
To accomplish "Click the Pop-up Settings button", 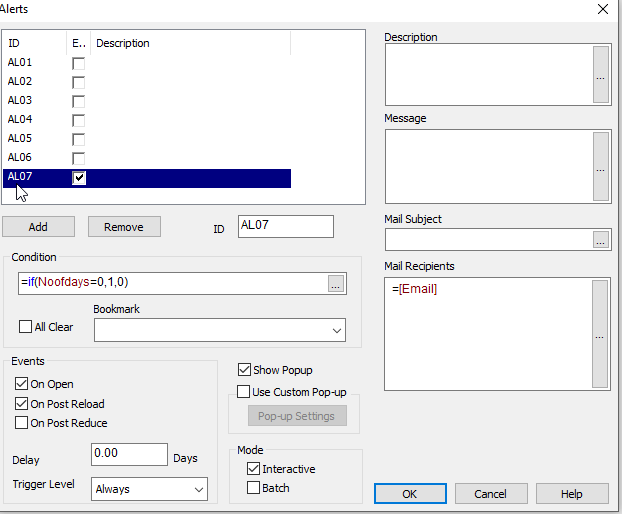I will pyautogui.click(x=297, y=416).
